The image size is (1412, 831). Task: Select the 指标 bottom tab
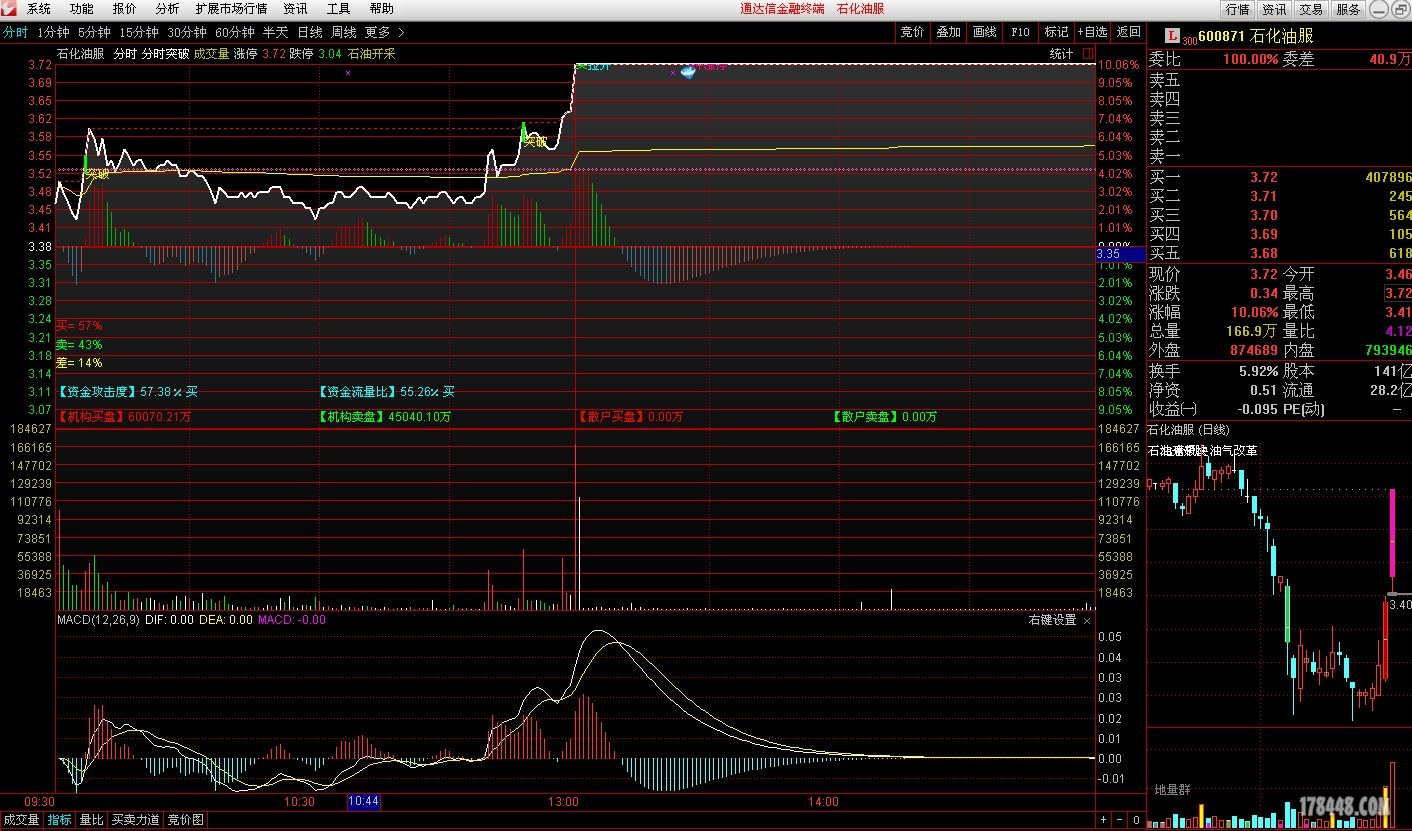tap(60, 820)
